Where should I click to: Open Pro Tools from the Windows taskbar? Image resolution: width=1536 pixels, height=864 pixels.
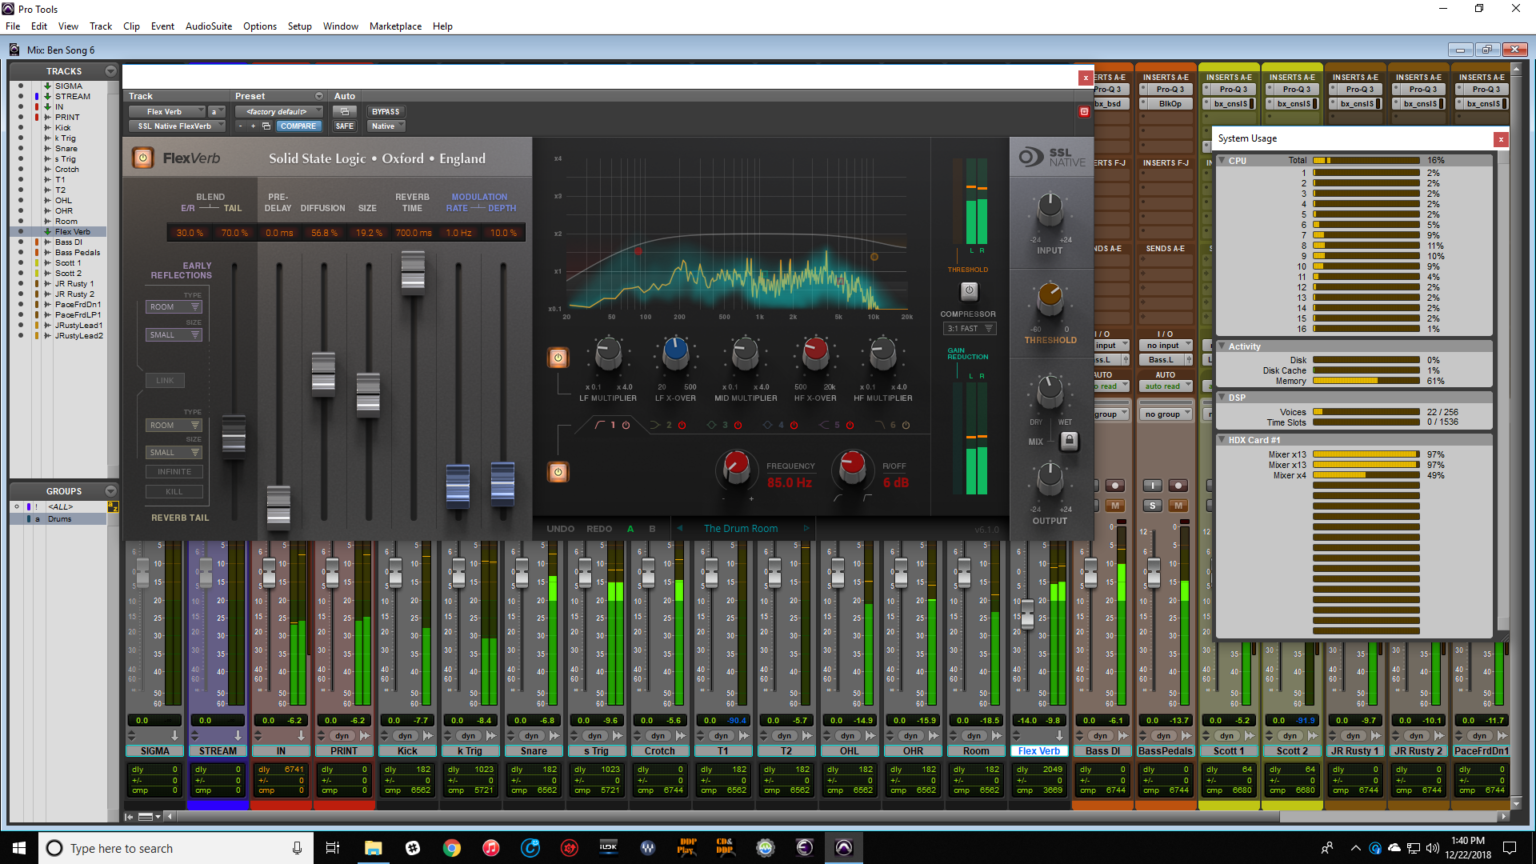(x=843, y=848)
